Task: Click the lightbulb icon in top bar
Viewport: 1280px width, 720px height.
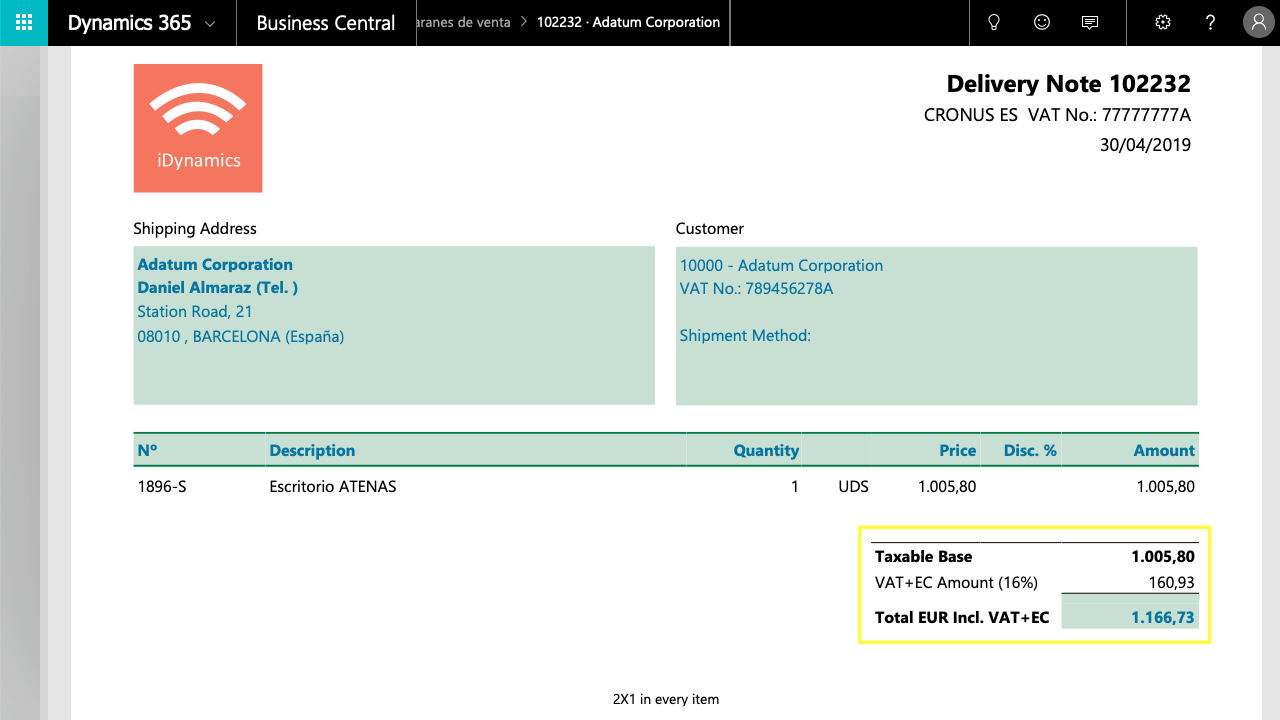Action: [x=994, y=23]
